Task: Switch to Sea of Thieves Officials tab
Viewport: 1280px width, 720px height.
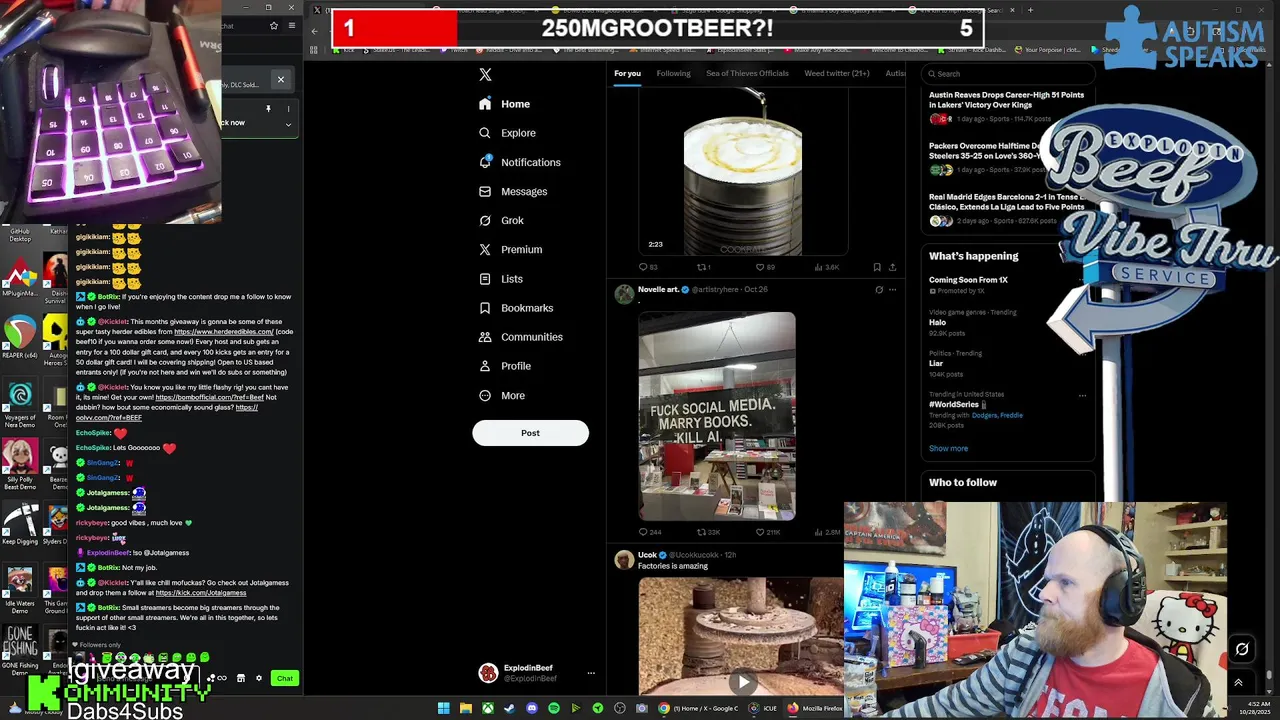Action: point(747,73)
